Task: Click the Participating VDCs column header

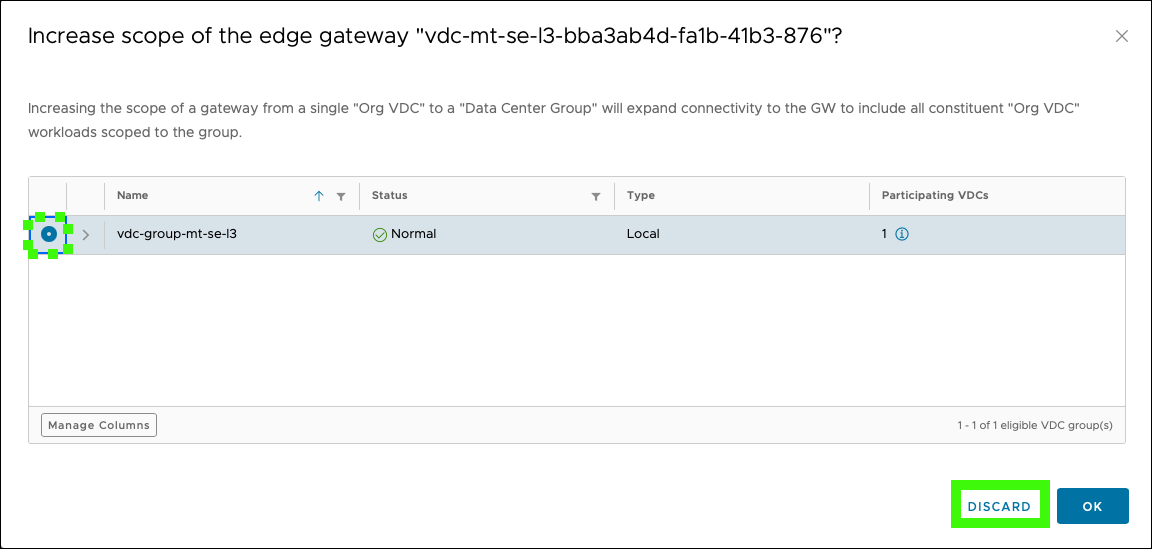Action: [935, 195]
